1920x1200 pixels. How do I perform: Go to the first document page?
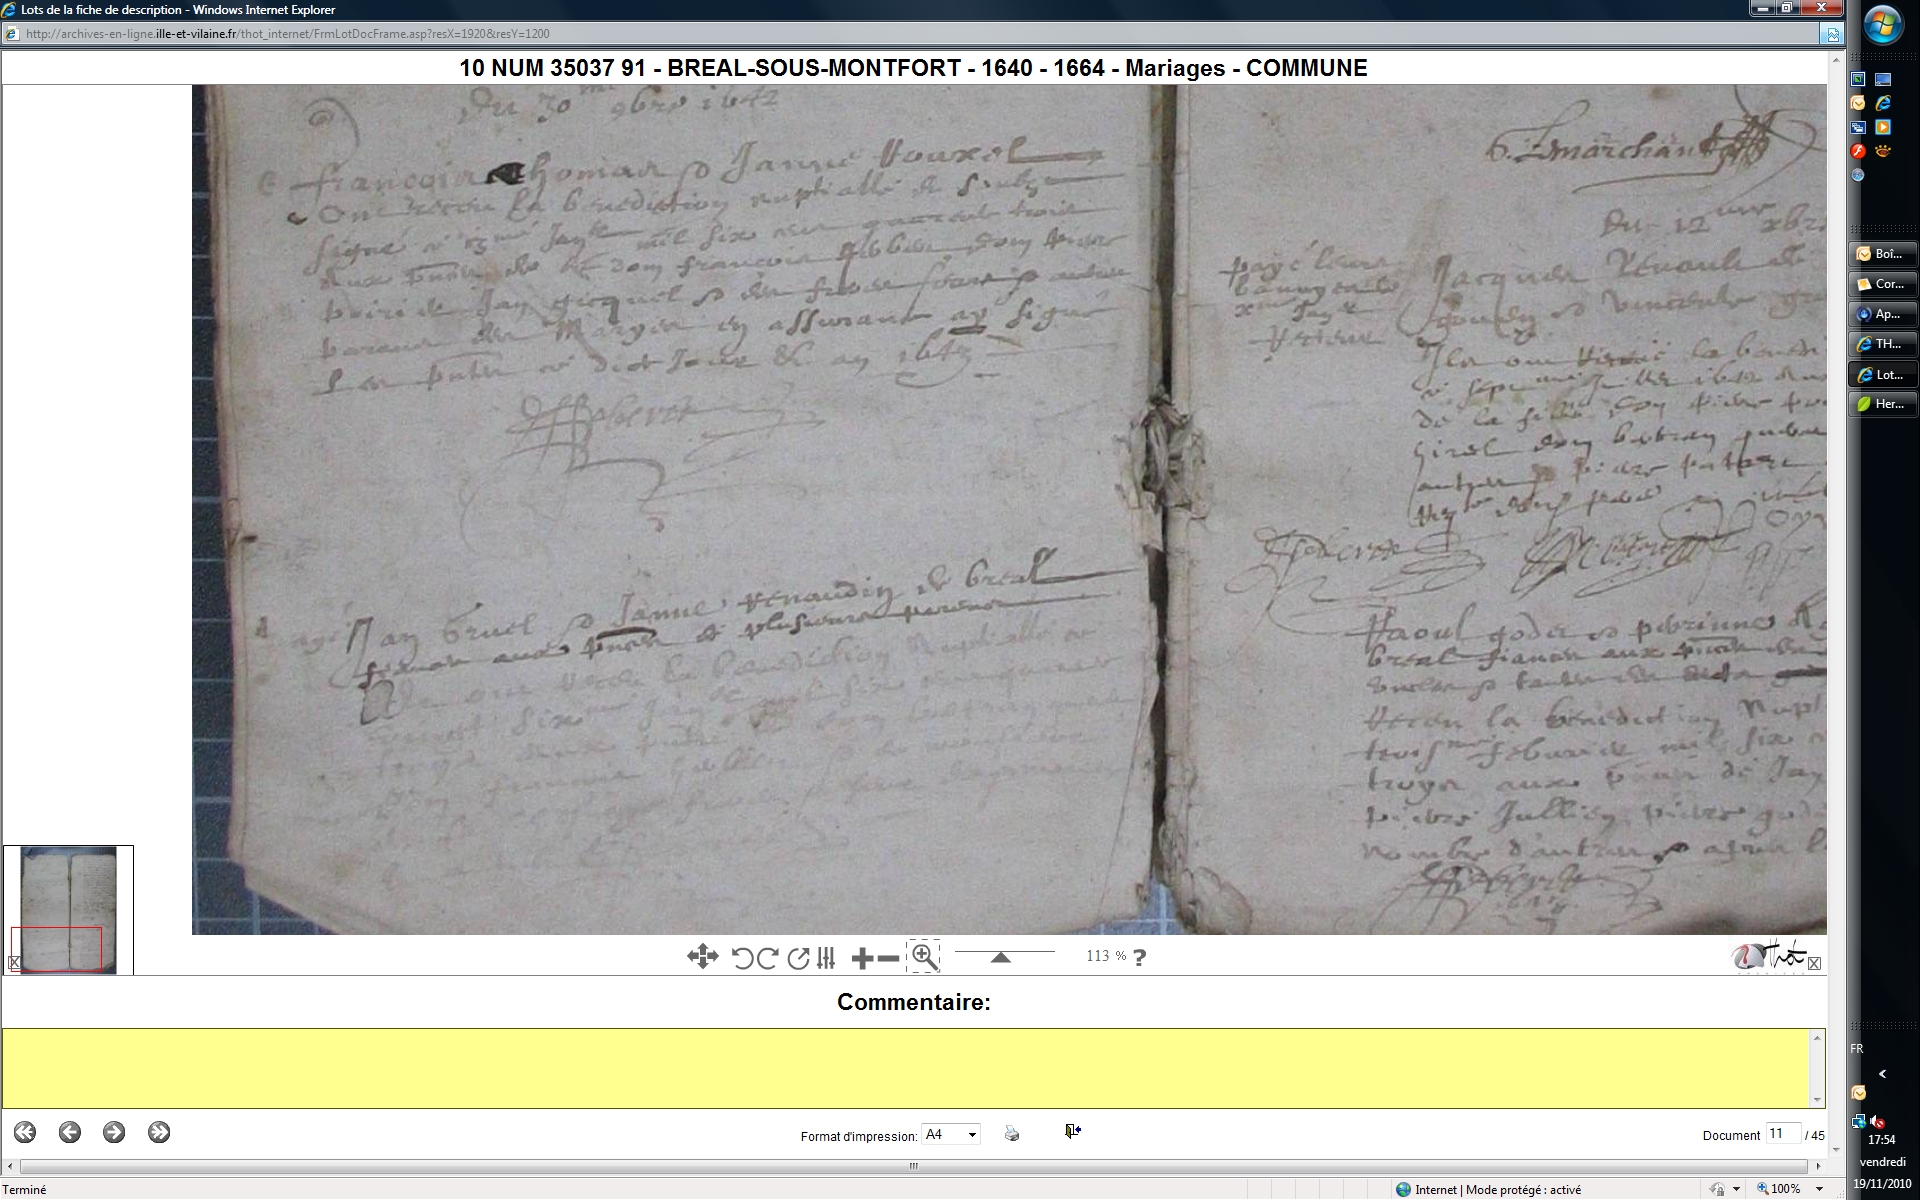[x=25, y=1132]
